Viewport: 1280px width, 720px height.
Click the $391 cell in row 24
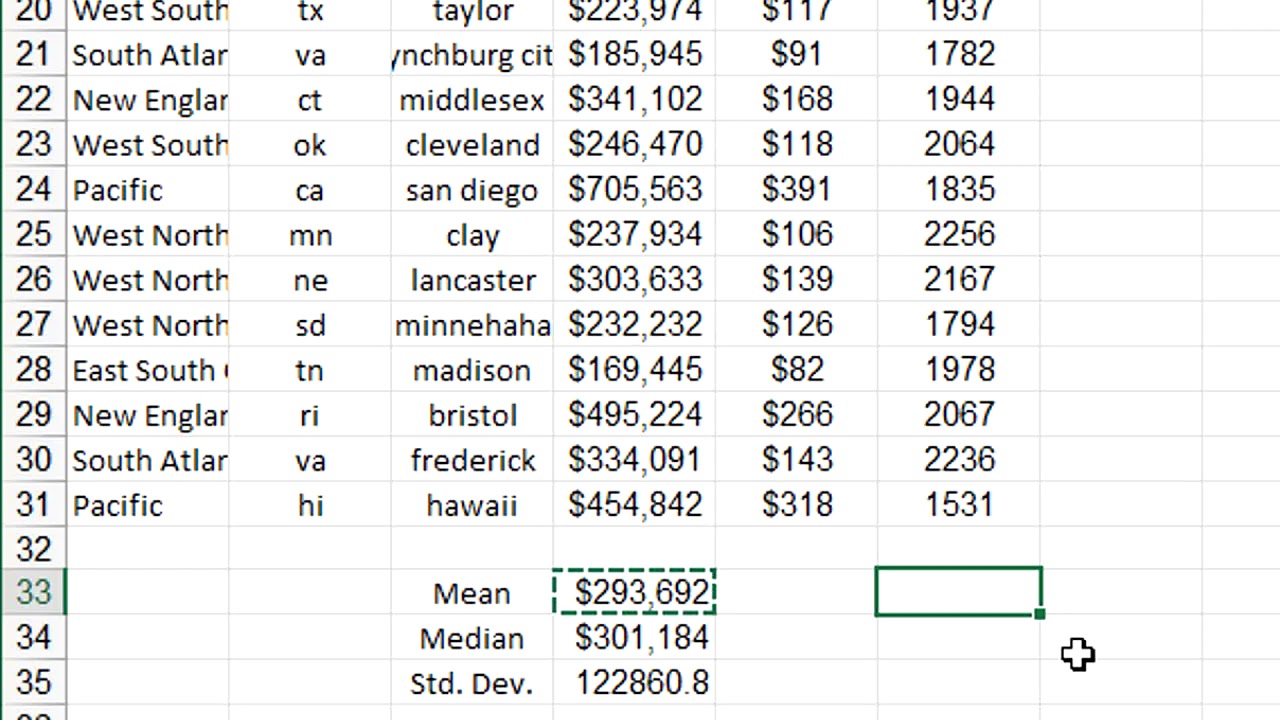click(797, 190)
